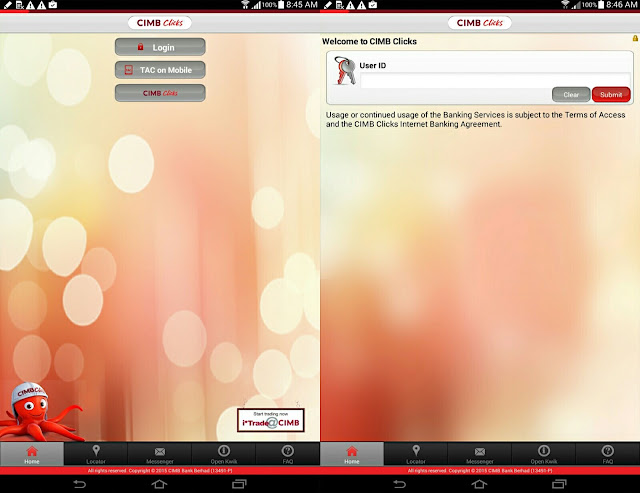
Task: Open FAQ tab on right screen
Action: pos(608,454)
